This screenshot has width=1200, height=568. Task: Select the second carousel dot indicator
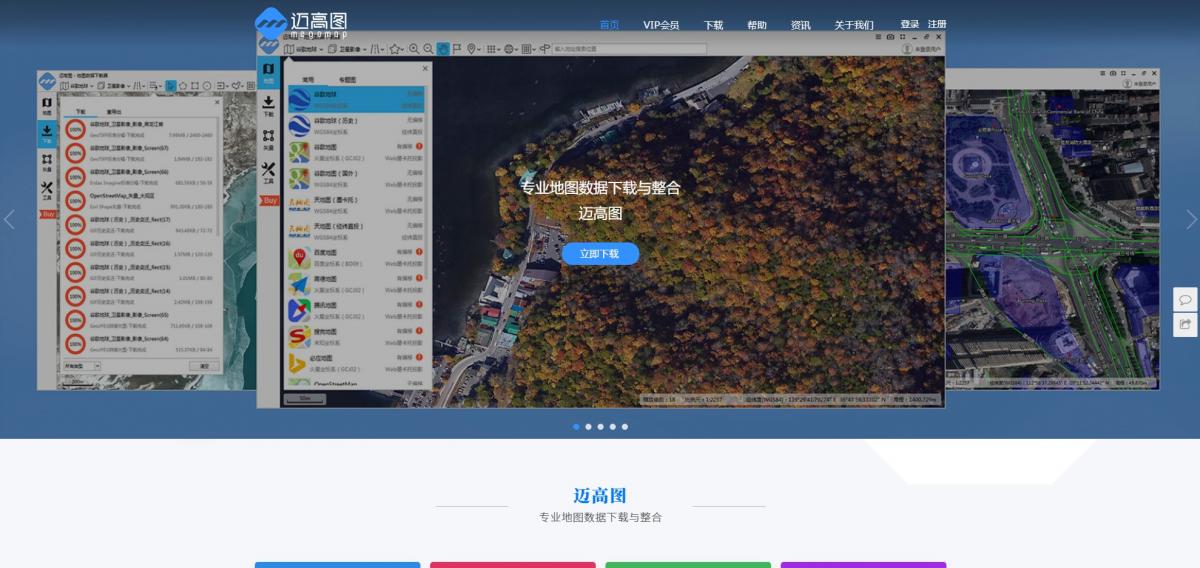pos(588,427)
